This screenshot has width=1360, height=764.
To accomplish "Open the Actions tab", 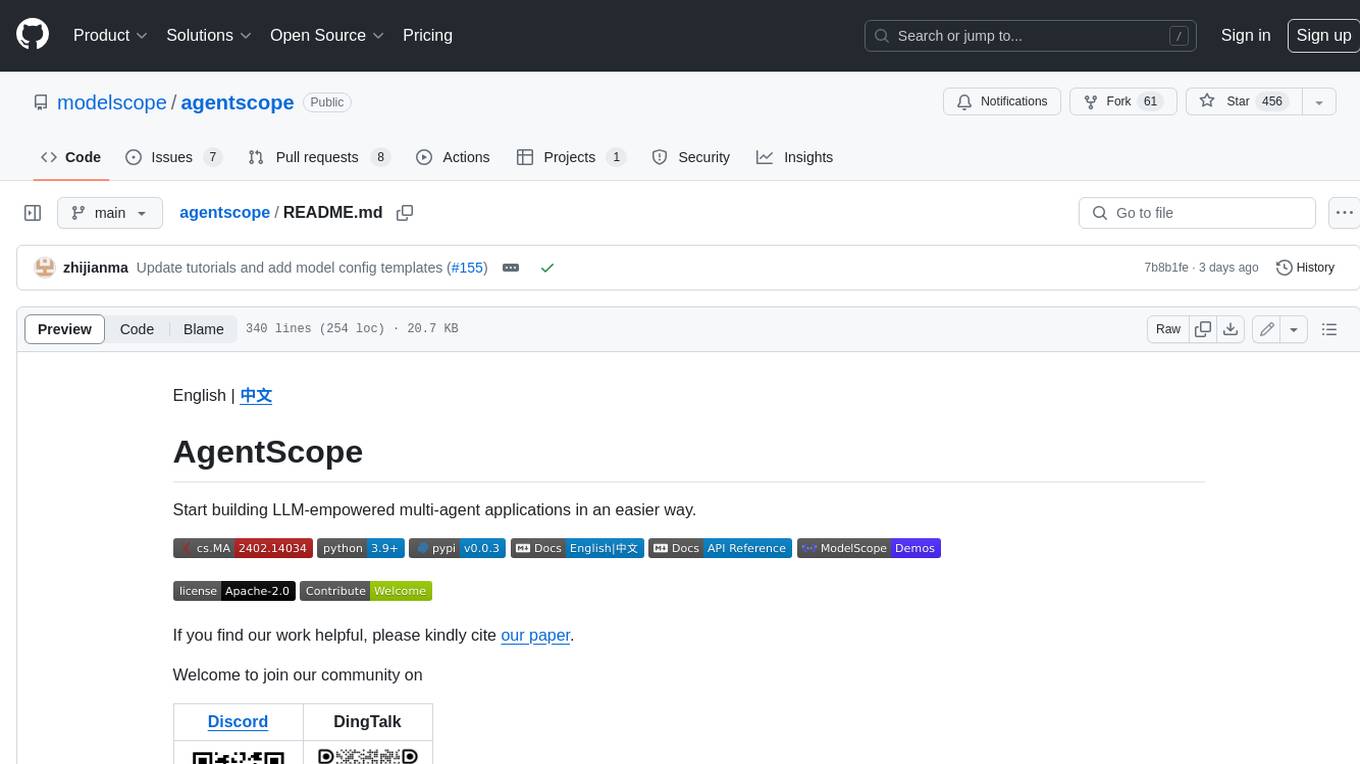I will click(453, 157).
